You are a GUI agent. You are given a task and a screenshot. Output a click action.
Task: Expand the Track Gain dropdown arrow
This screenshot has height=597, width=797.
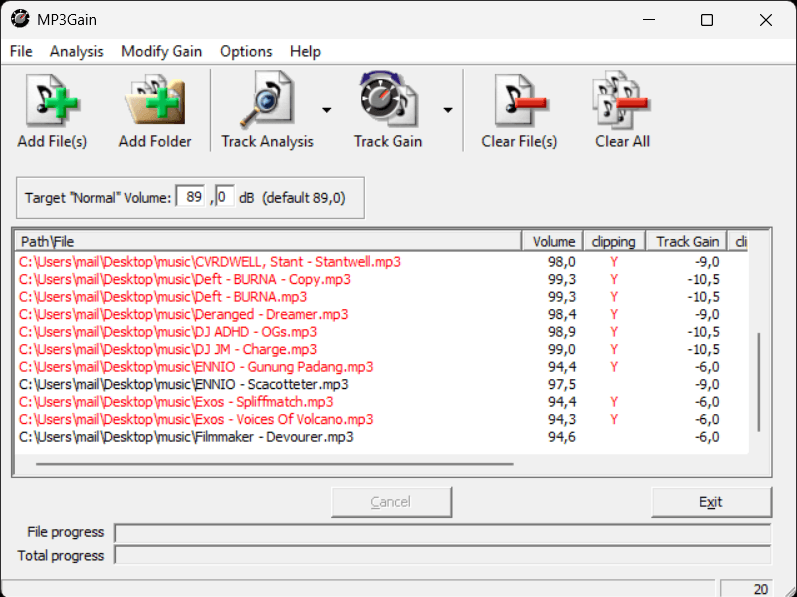(448, 110)
